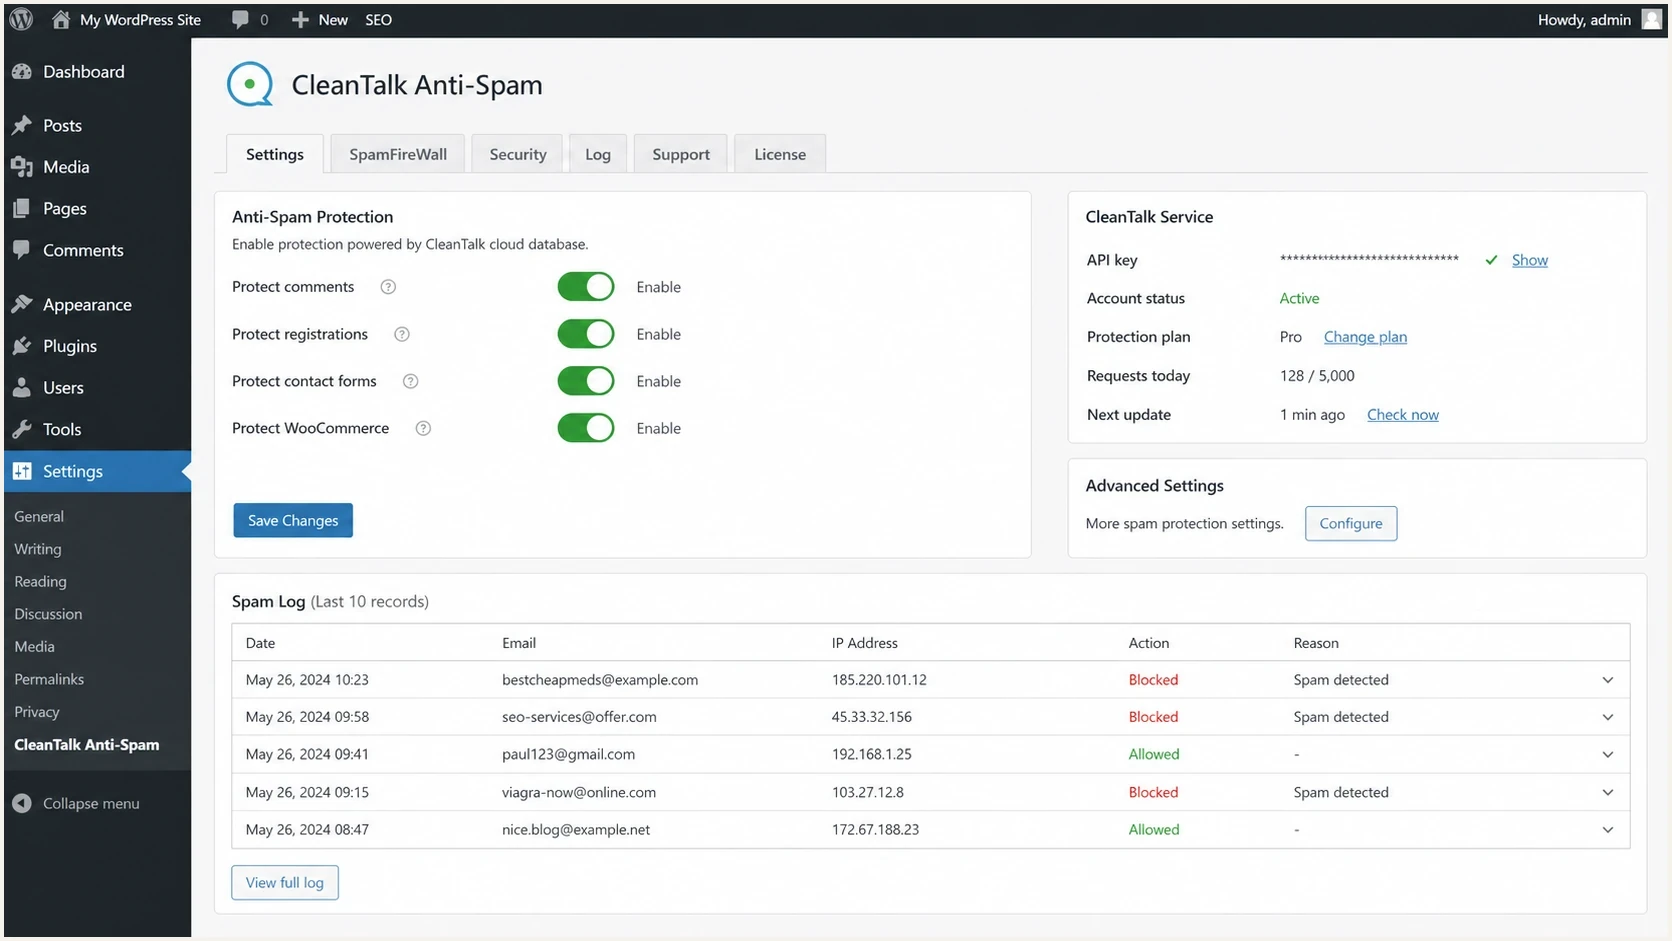Expand the paul123@gmail.com log row
This screenshot has width=1672, height=941.
coord(1607,755)
